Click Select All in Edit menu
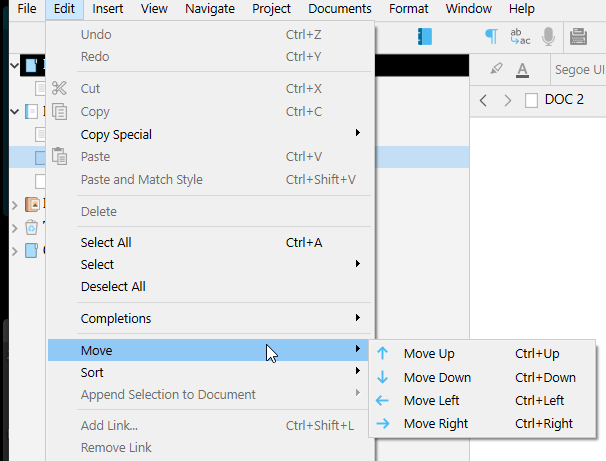This screenshot has width=606, height=461. tap(106, 243)
